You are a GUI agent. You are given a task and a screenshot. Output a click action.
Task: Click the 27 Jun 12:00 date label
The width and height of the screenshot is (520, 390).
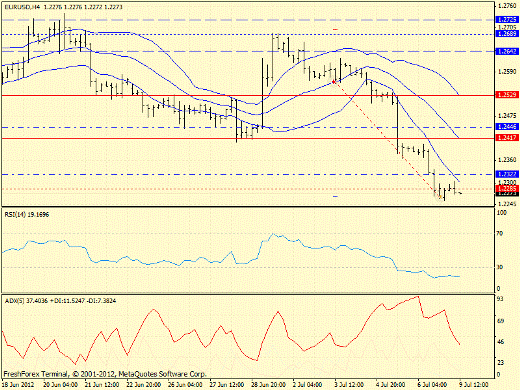point(227,385)
